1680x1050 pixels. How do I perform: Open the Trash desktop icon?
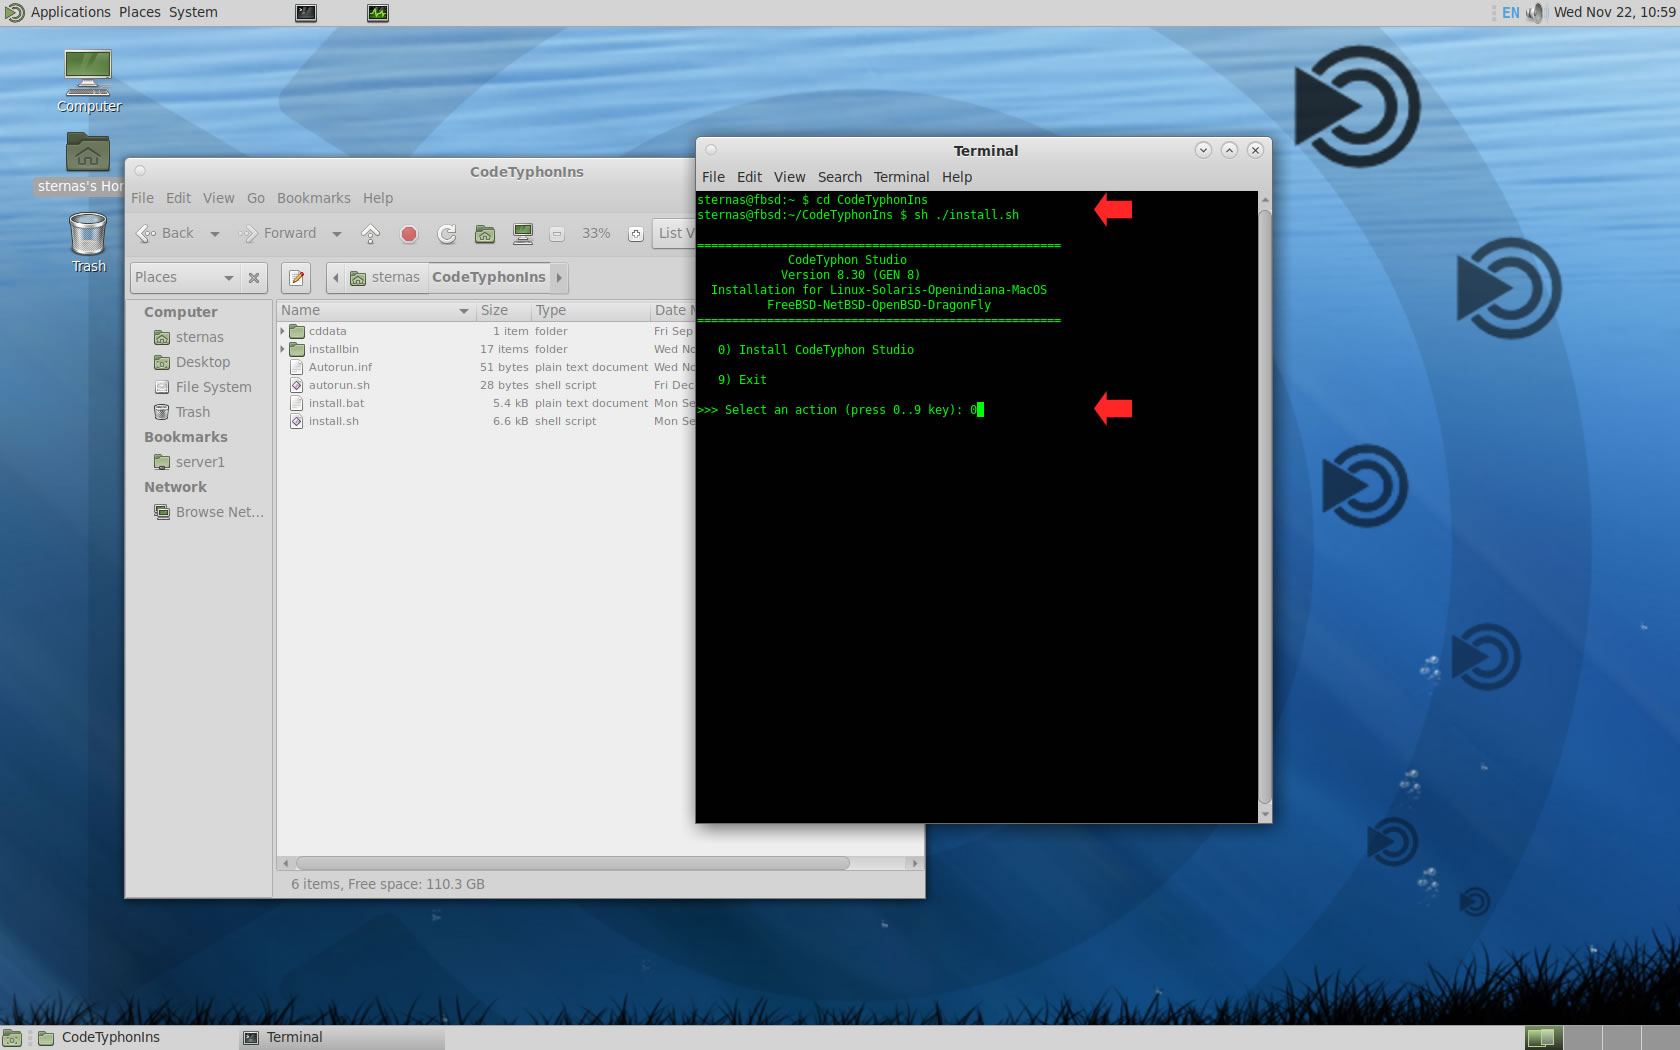[x=88, y=243]
